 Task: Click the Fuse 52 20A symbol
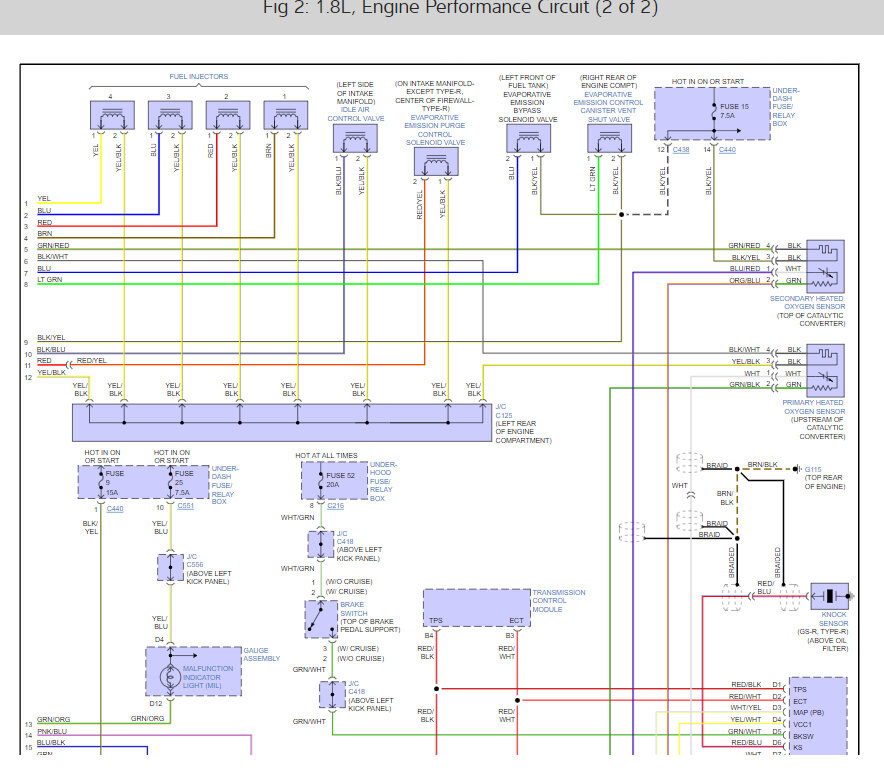321,480
